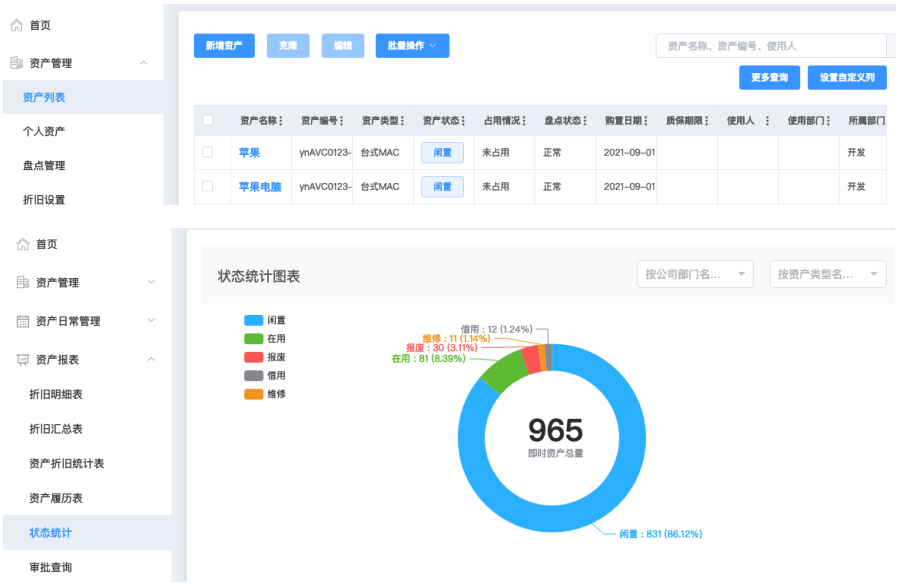Click the column menu icon on 资产状态 header

(464, 121)
